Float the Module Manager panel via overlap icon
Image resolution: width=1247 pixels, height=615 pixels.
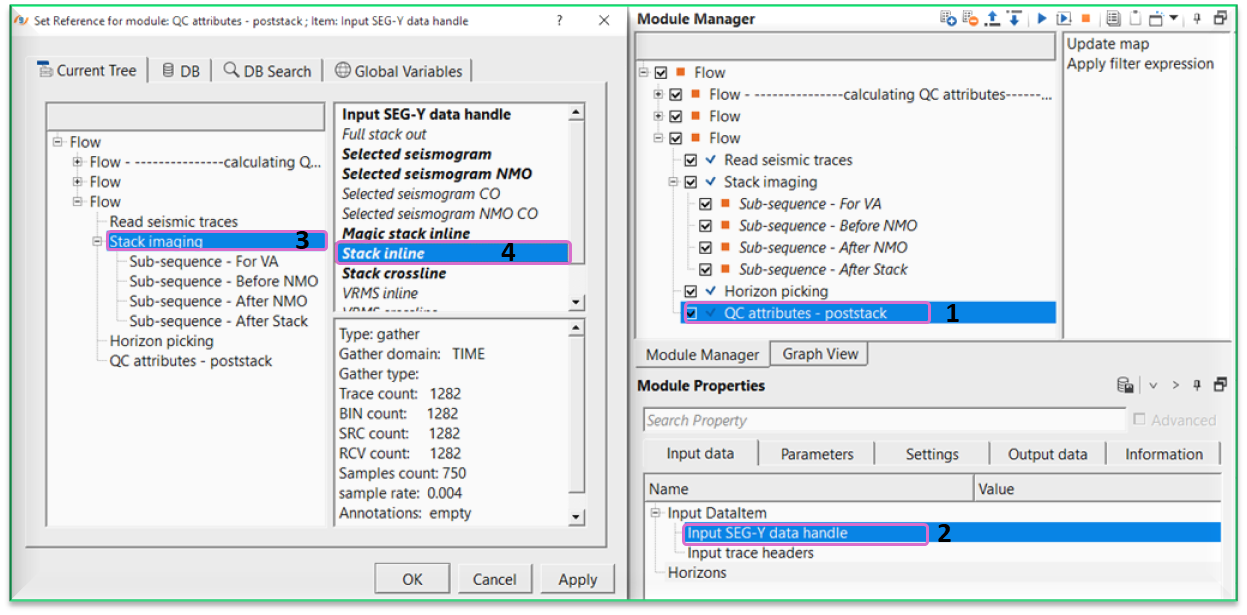coord(1219,17)
